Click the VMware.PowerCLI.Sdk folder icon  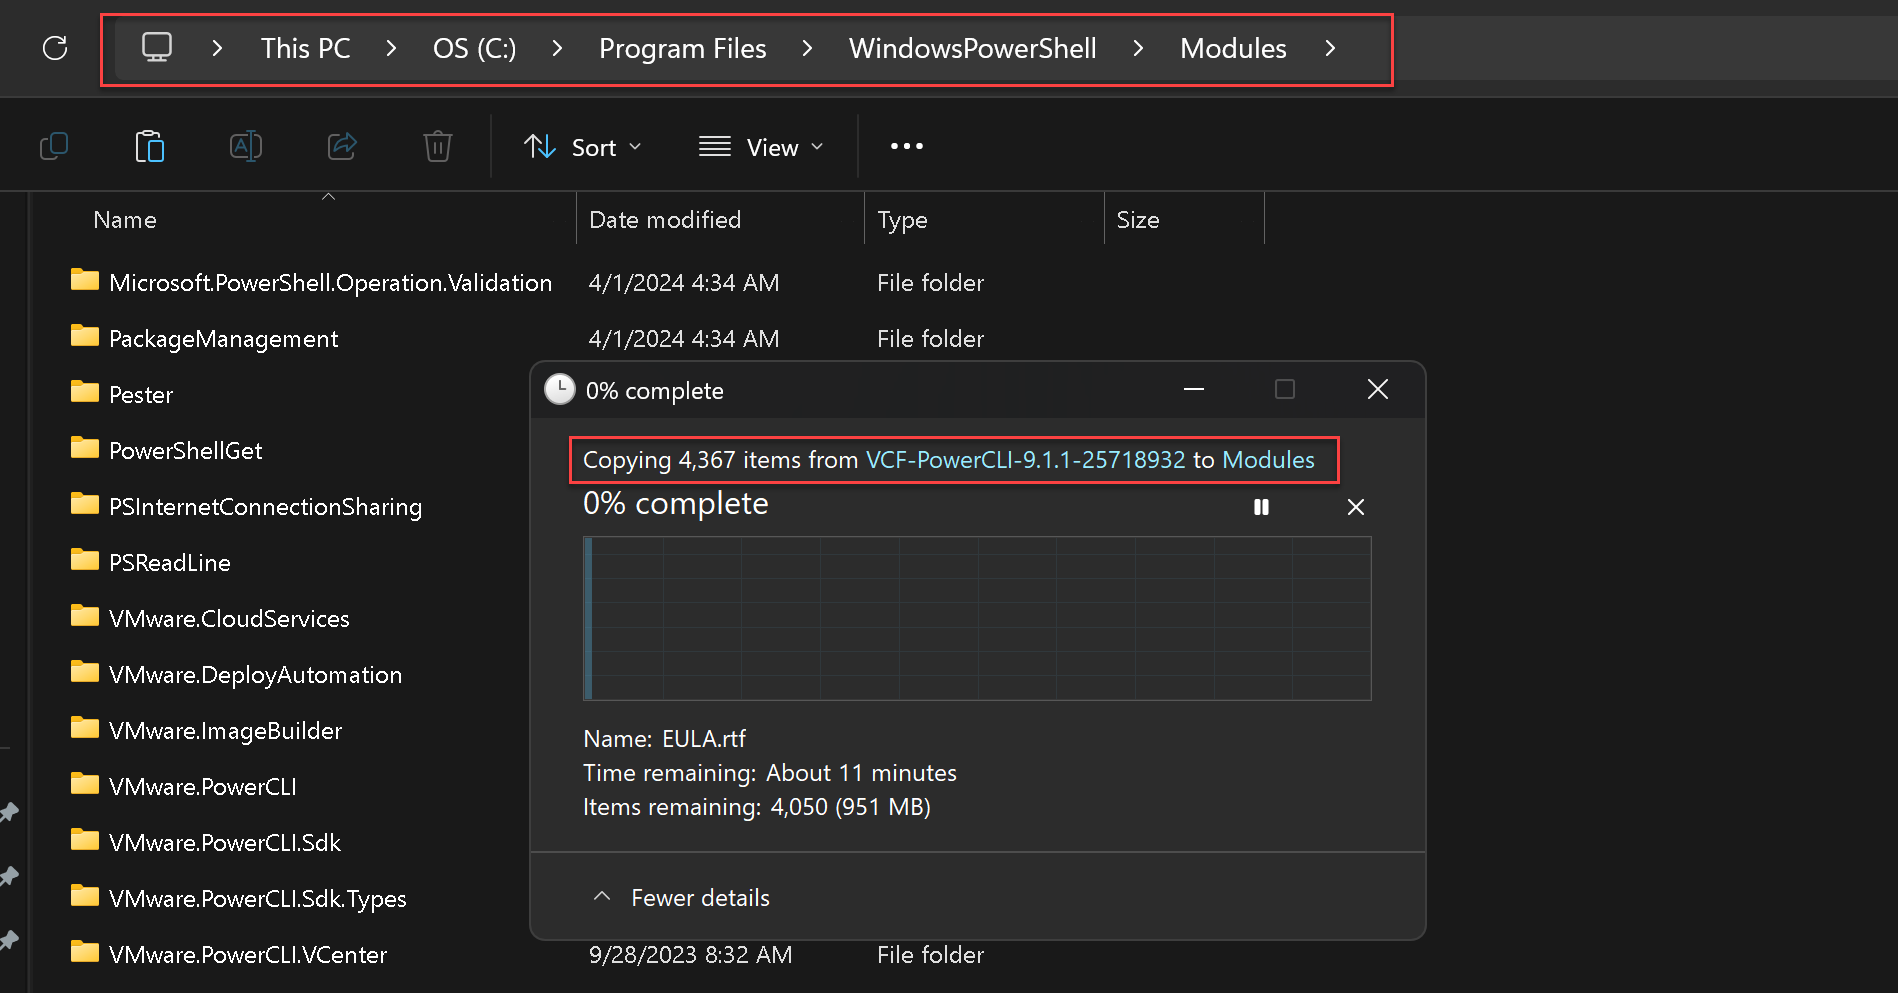[x=85, y=840]
